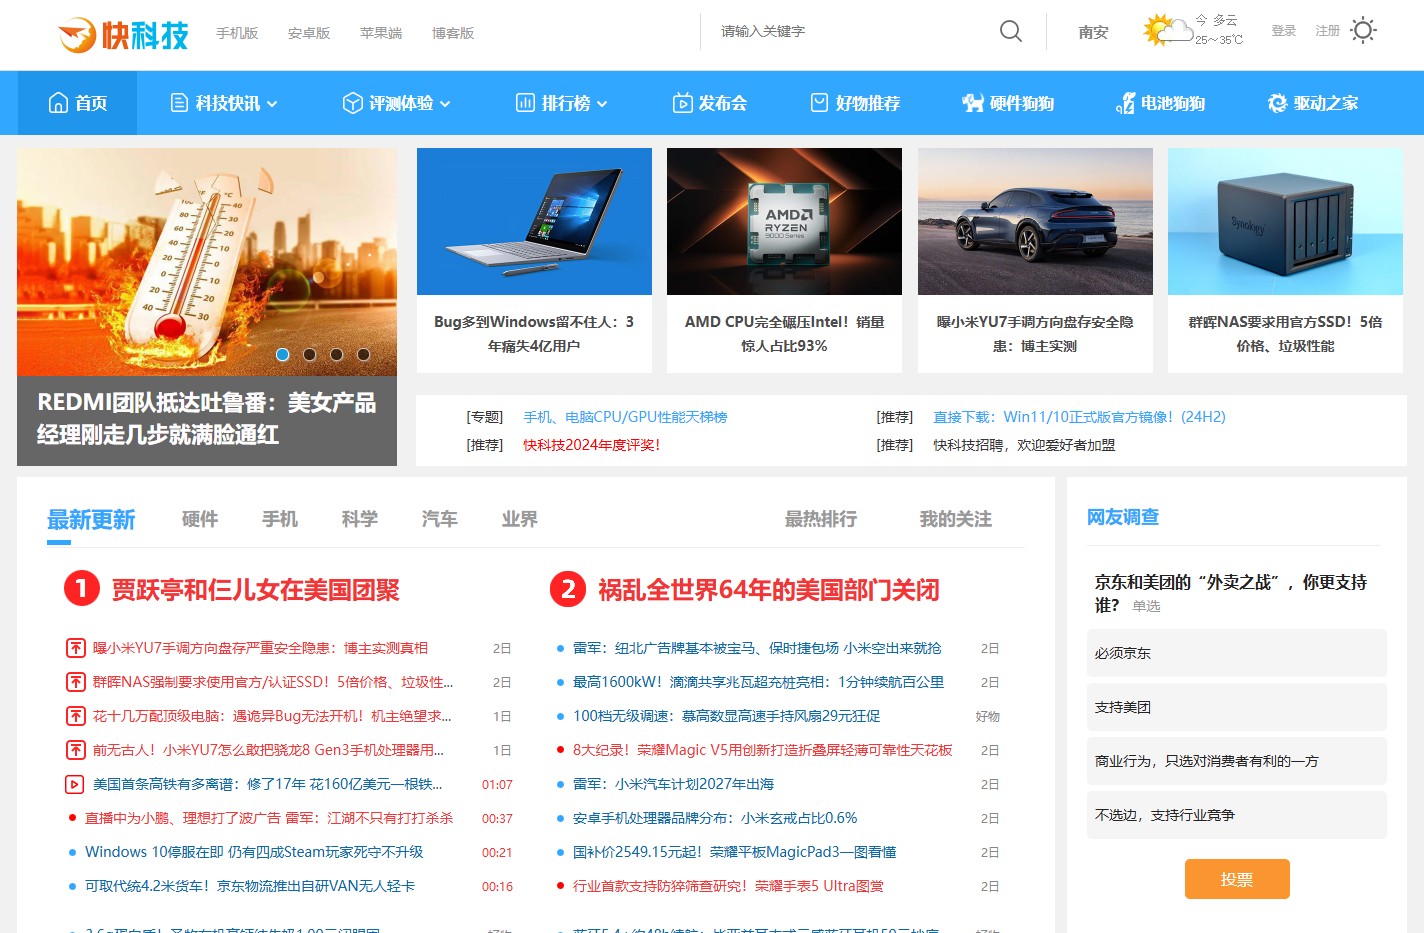
Task: Click the red number 2 ranking badge
Action: point(568,589)
